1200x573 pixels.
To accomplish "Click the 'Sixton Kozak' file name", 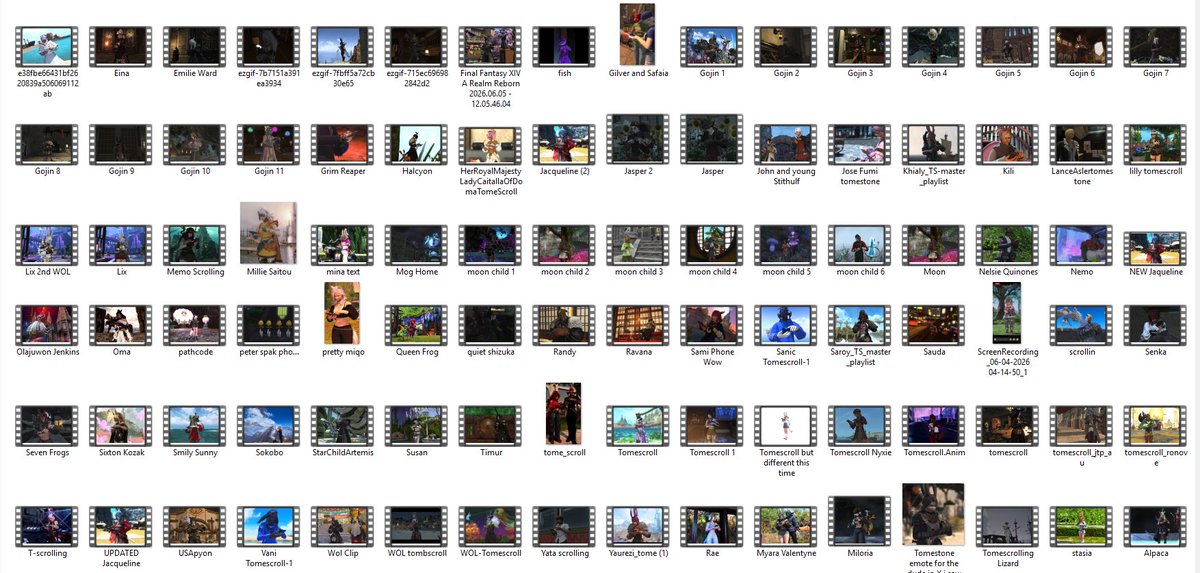I will click(119, 452).
